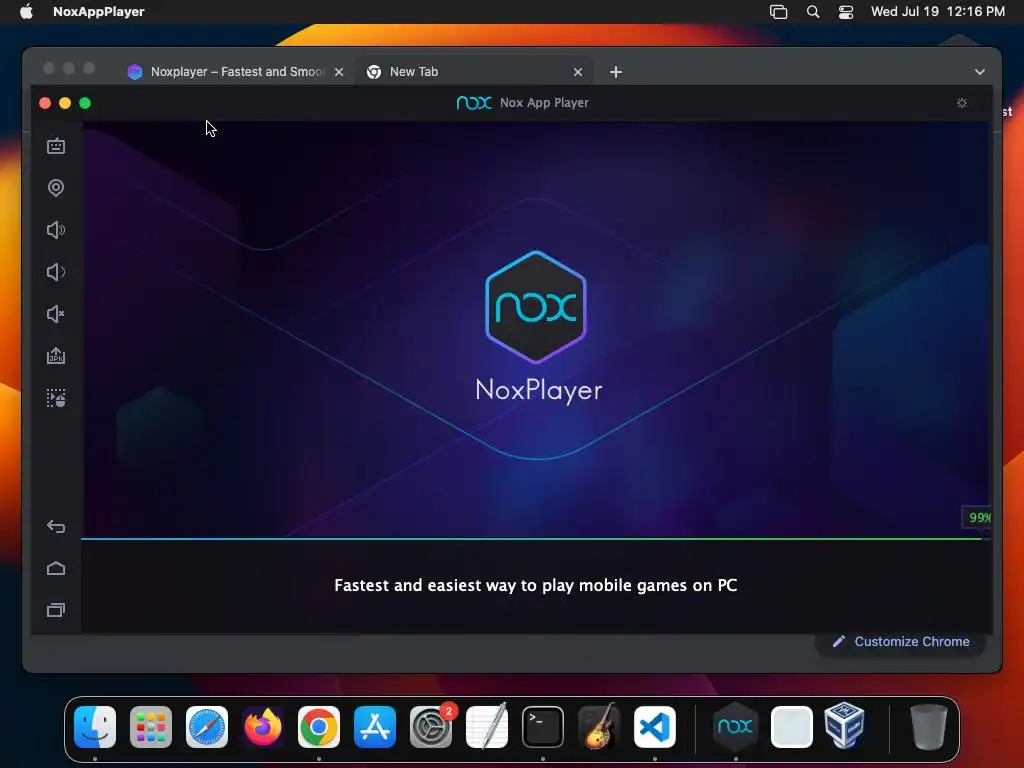Click the 99% loading progress indicator
This screenshot has height=768, width=1024.
pos(979,517)
